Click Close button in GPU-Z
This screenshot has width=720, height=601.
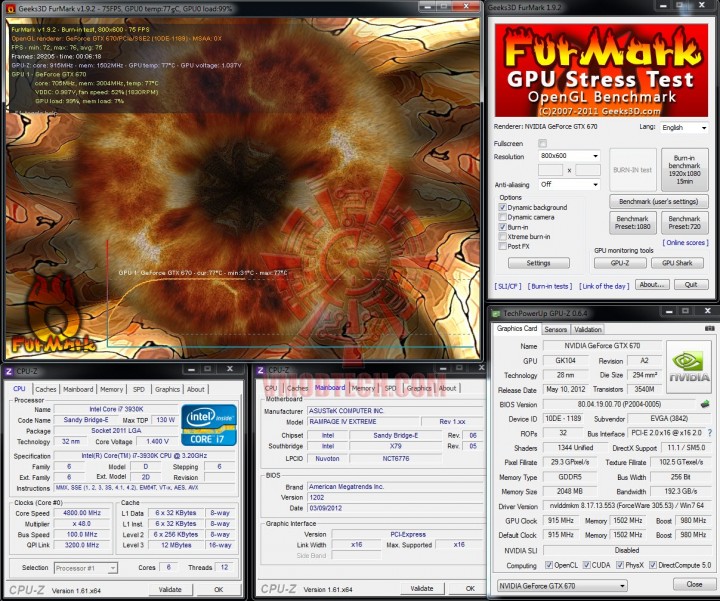[x=694, y=584]
